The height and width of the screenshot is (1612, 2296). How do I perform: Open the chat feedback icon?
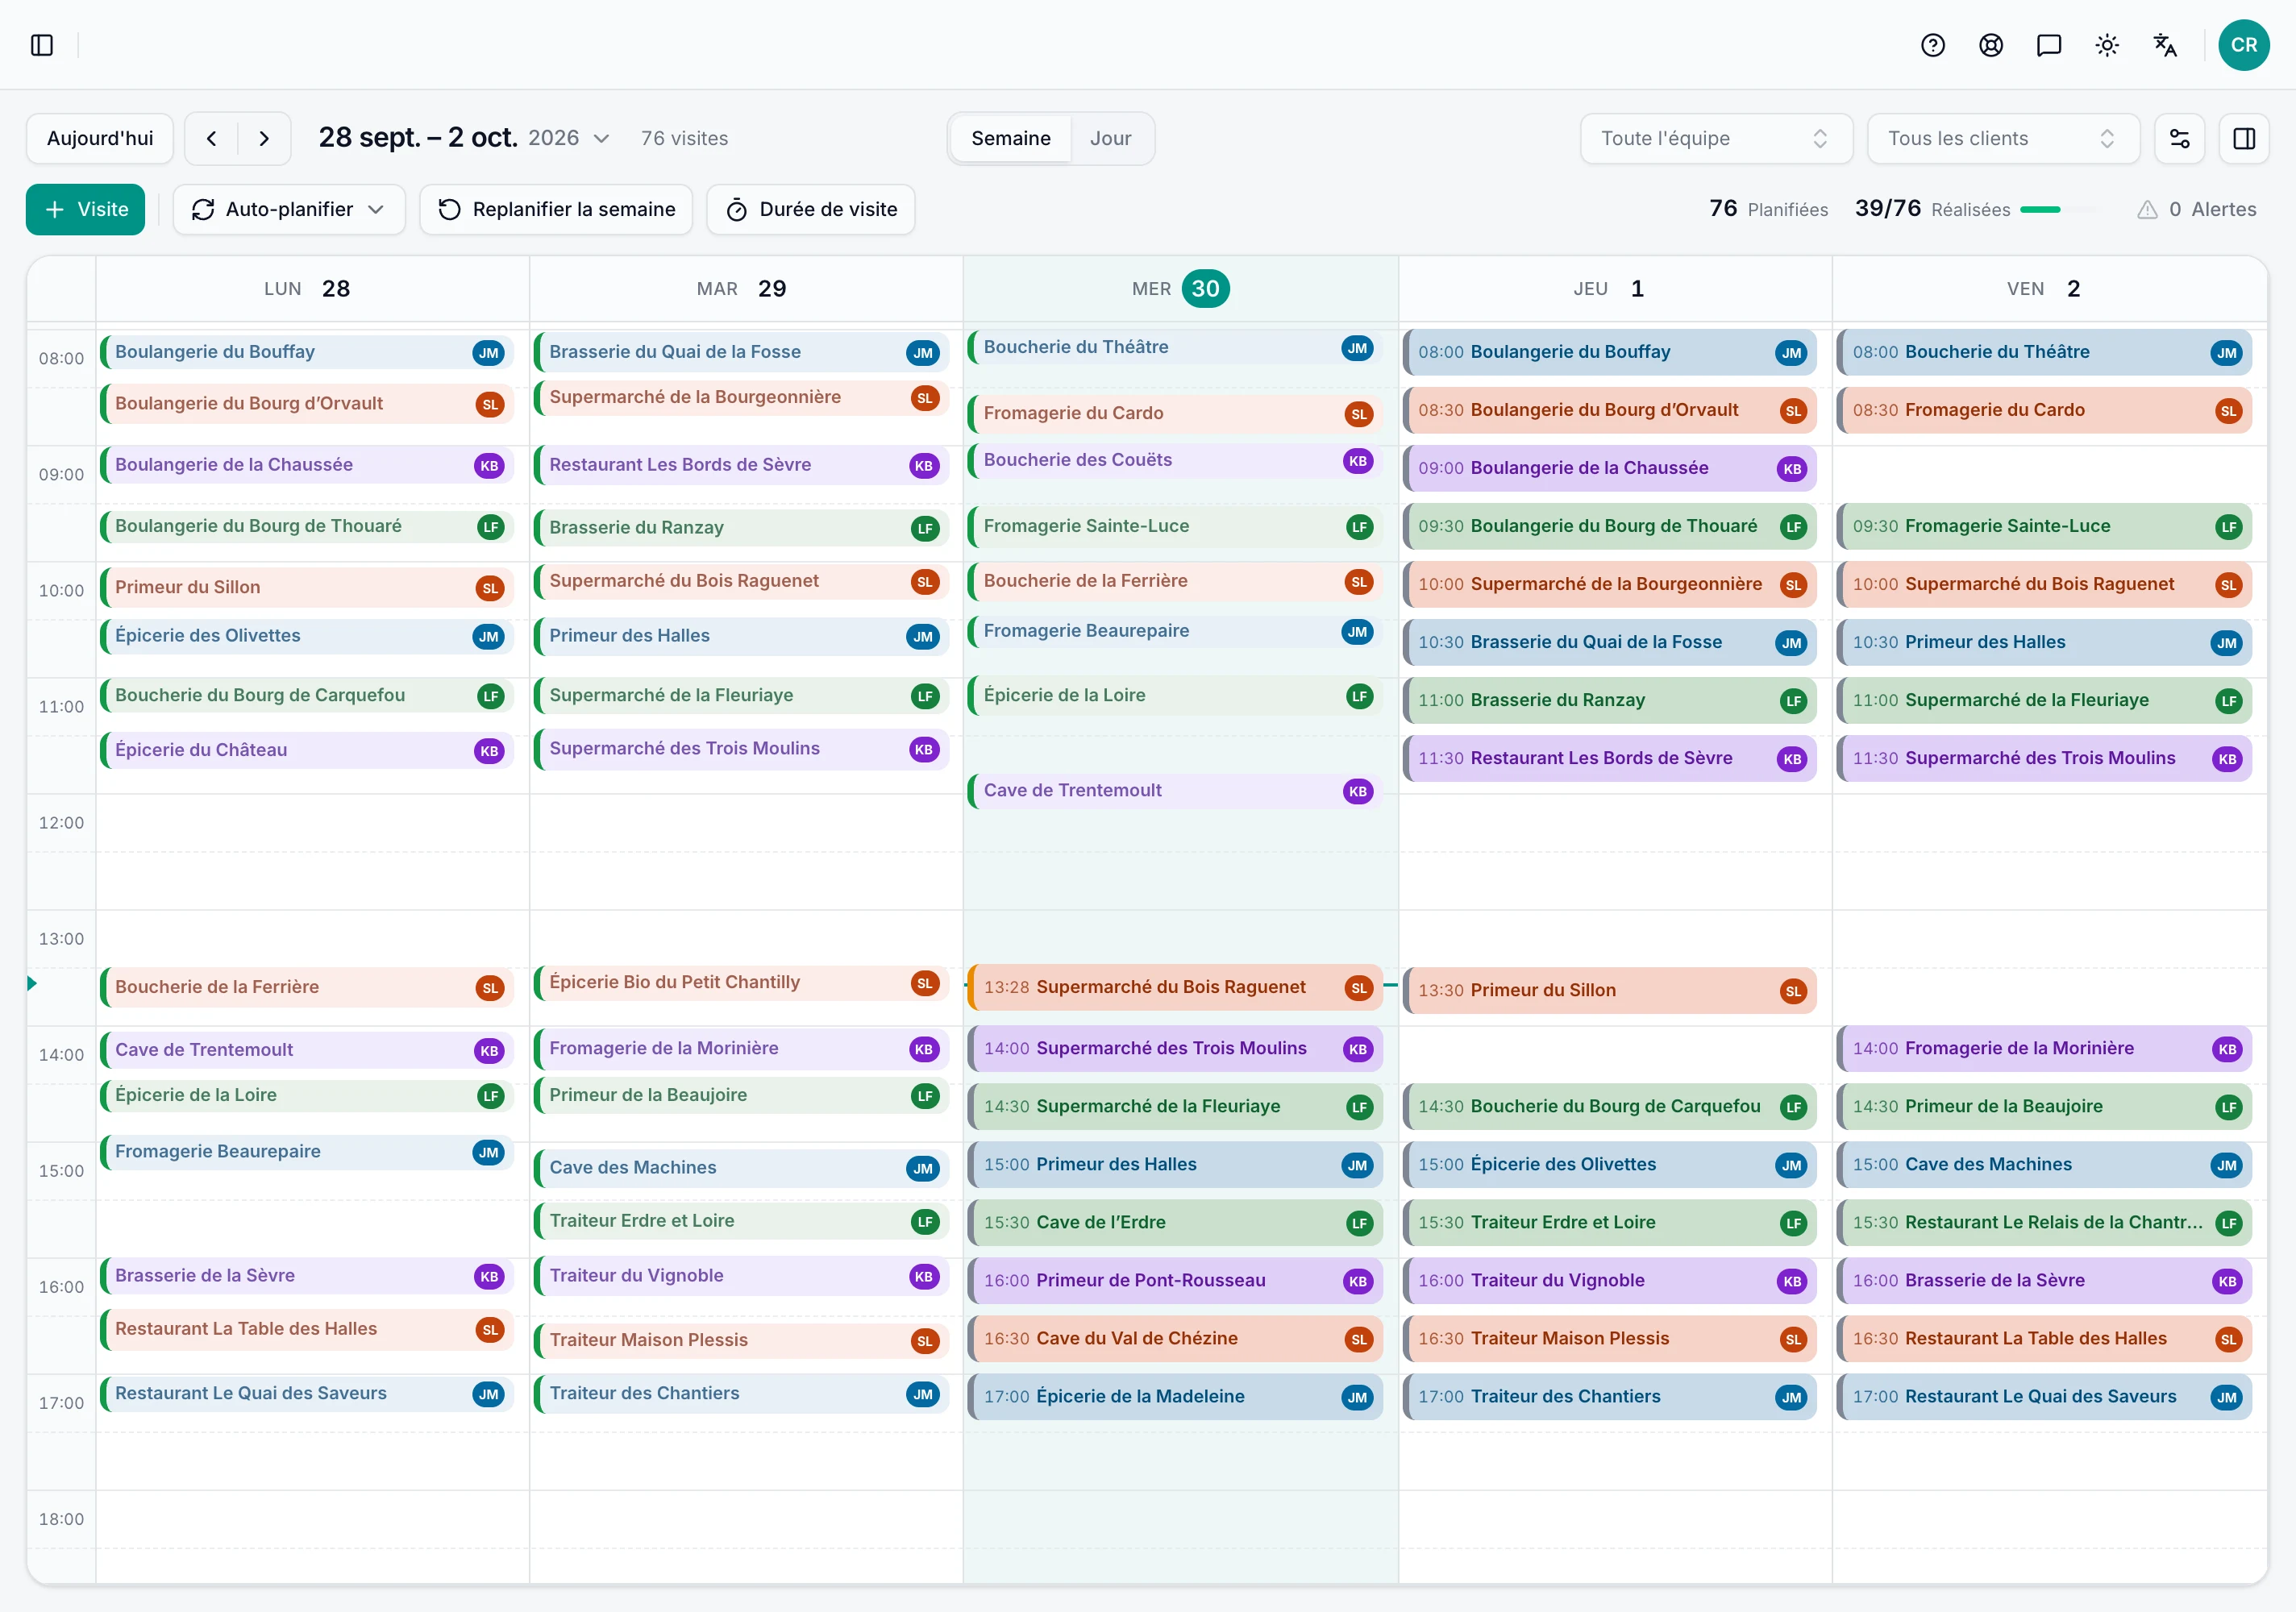click(x=2049, y=45)
